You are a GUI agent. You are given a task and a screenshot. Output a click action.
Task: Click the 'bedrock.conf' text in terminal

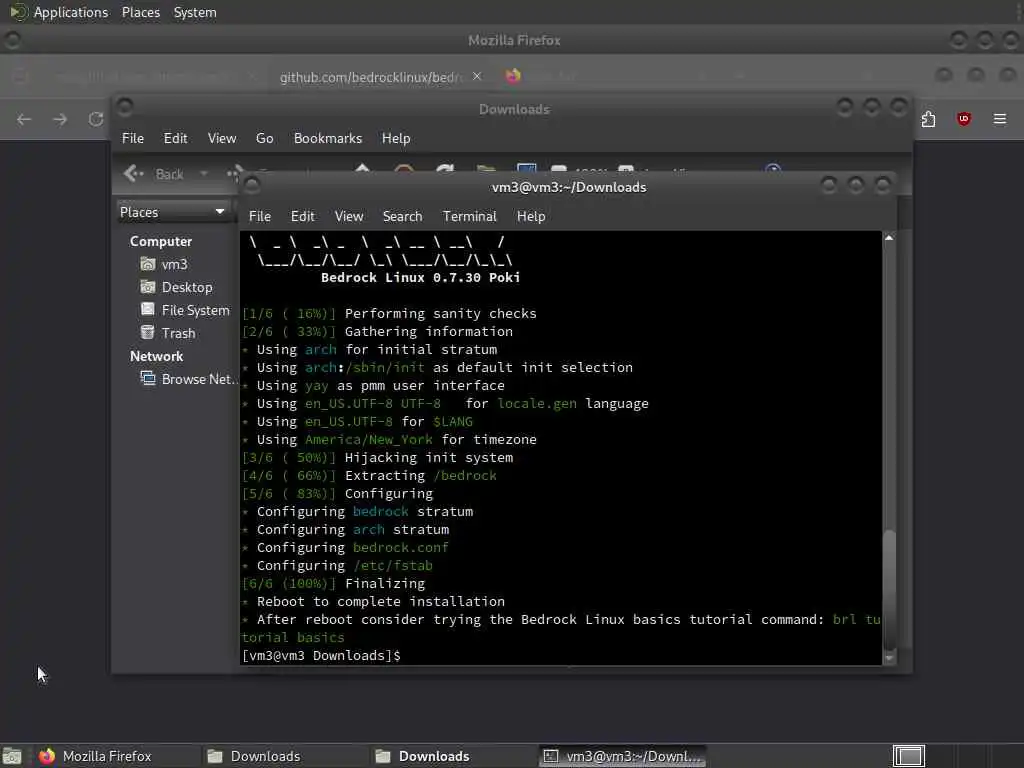[x=400, y=547]
